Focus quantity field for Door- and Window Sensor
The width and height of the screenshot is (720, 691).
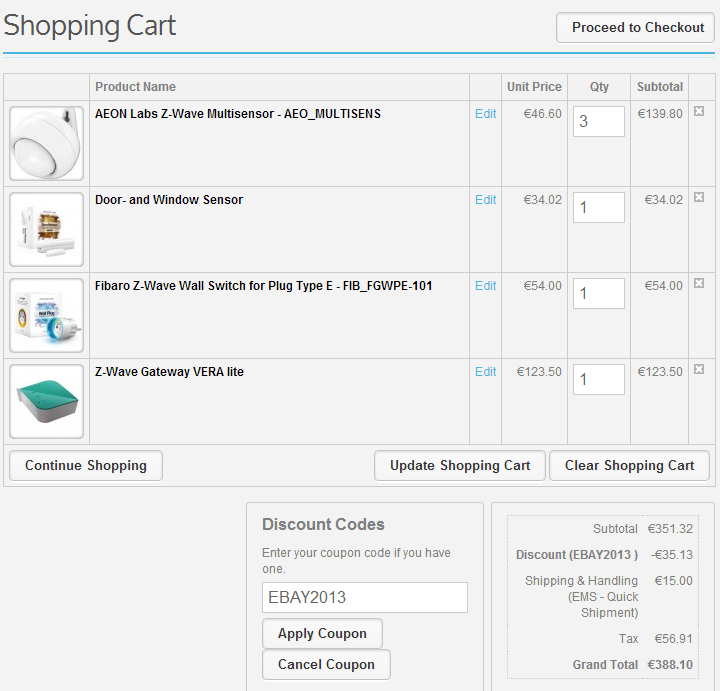(x=599, y=207)
